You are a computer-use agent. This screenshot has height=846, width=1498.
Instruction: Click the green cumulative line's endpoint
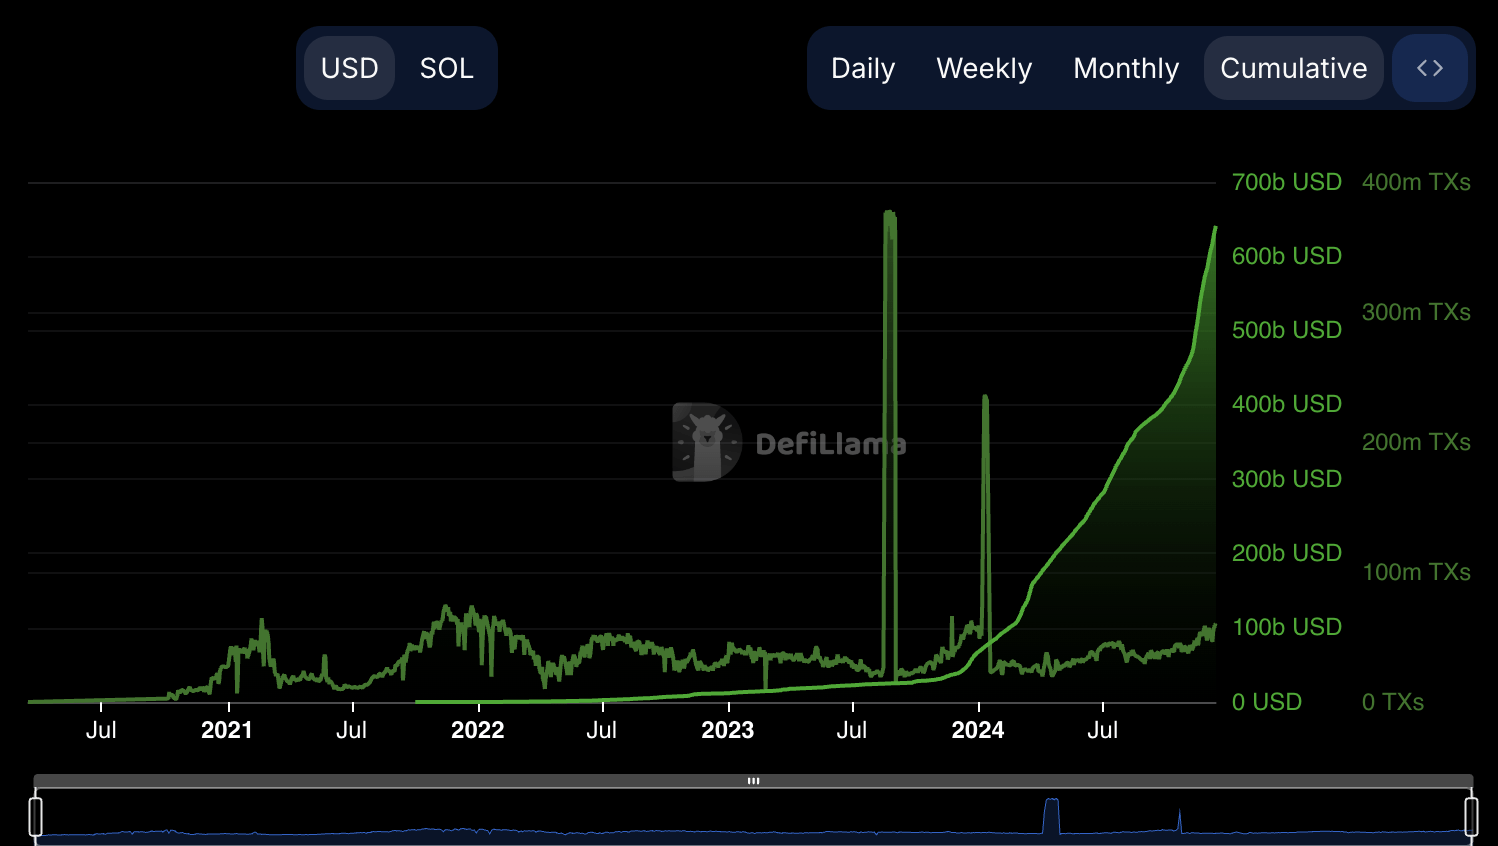coord(1214,229)
